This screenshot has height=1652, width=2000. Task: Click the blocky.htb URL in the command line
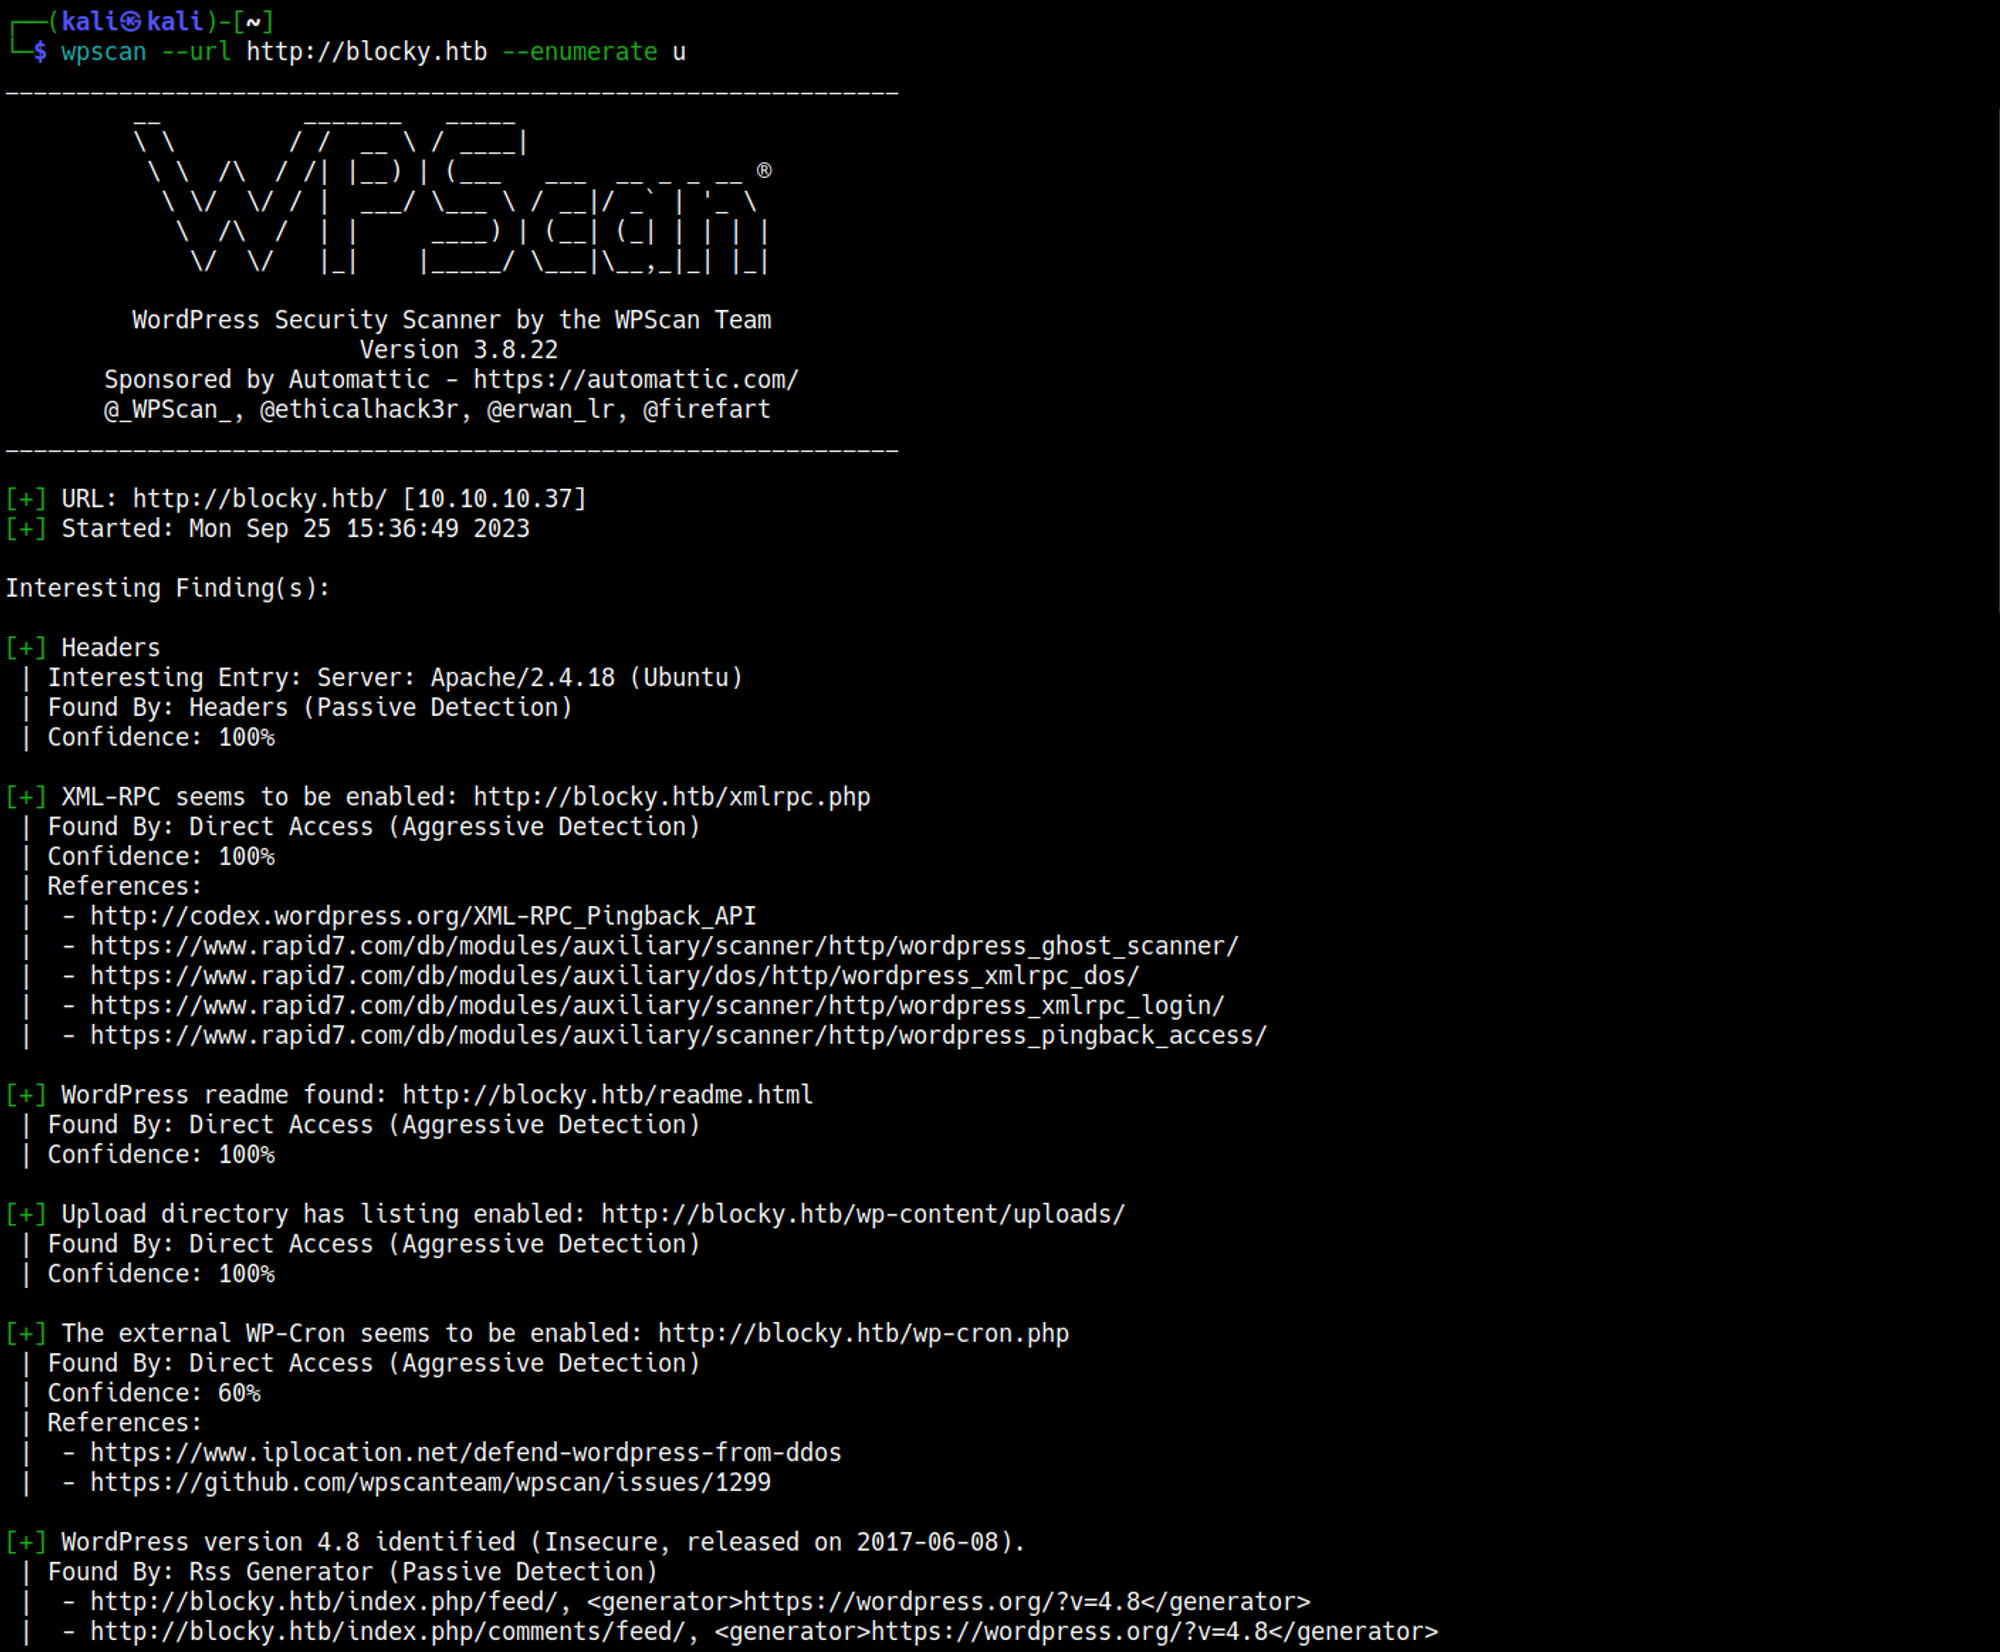click(366, 52)
